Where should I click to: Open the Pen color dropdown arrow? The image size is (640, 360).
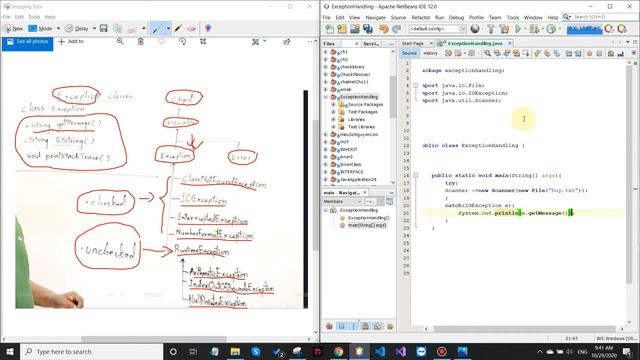pyautogui.click(x=168, y=29)
